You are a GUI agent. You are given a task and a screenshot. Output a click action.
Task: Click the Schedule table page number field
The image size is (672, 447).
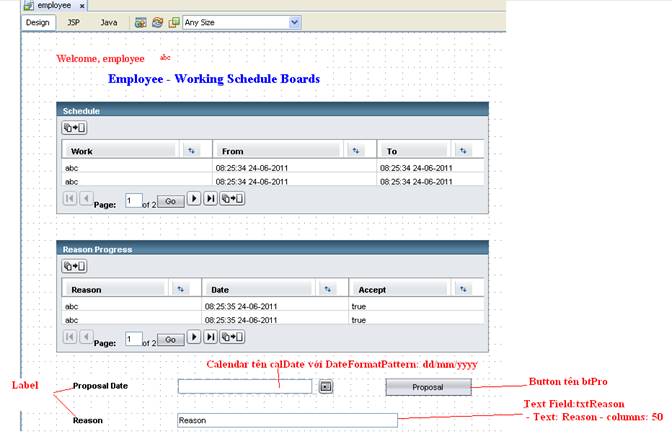tap(133, 201)
